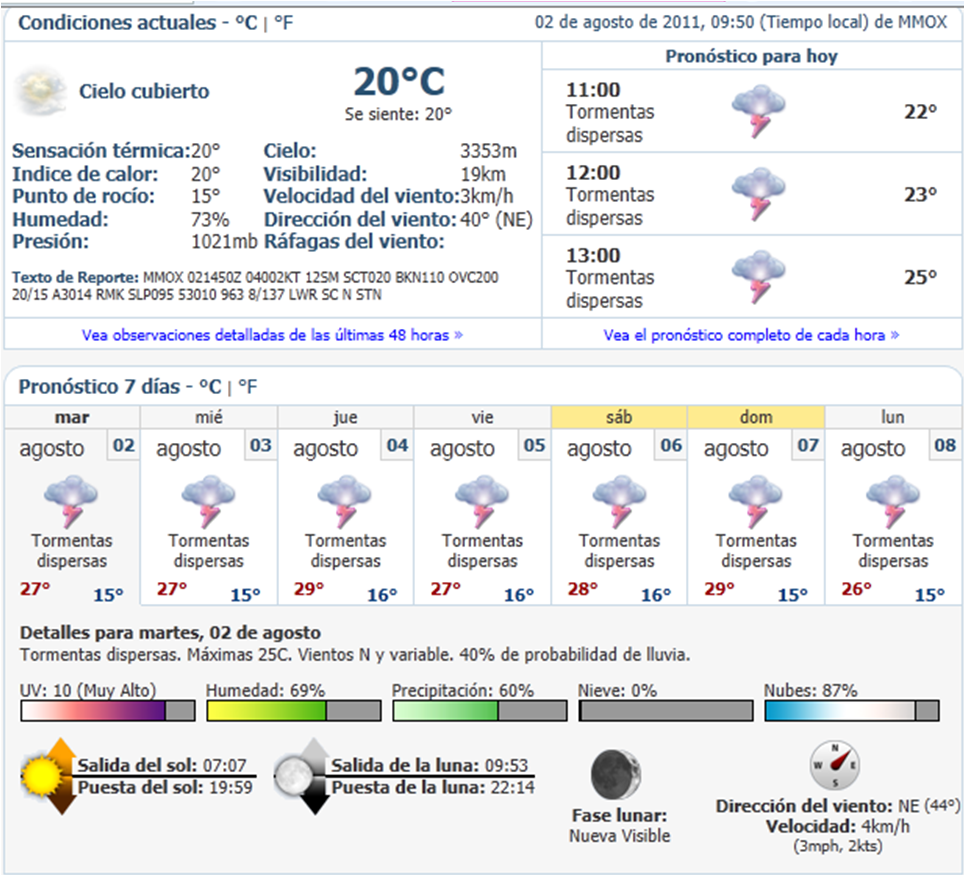Click the 13:00 forecast storm icon
This screenshot has height=876, width=965.
click(758, 278)
